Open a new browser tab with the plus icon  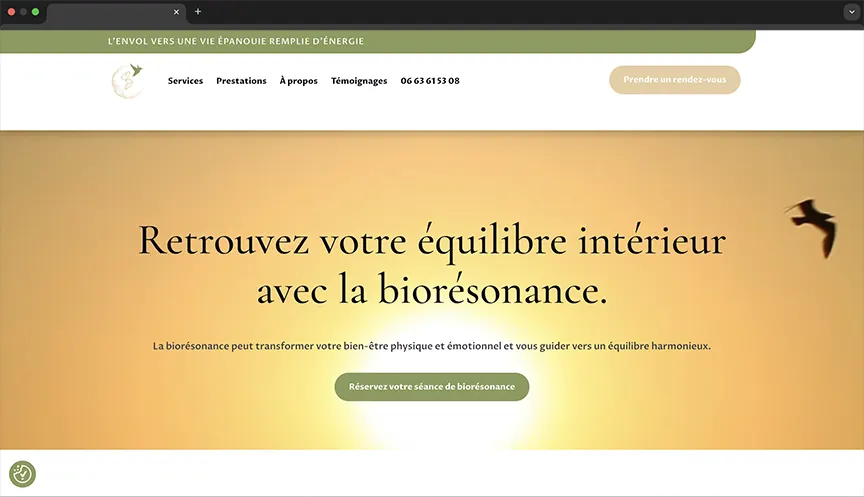(198, 11)
